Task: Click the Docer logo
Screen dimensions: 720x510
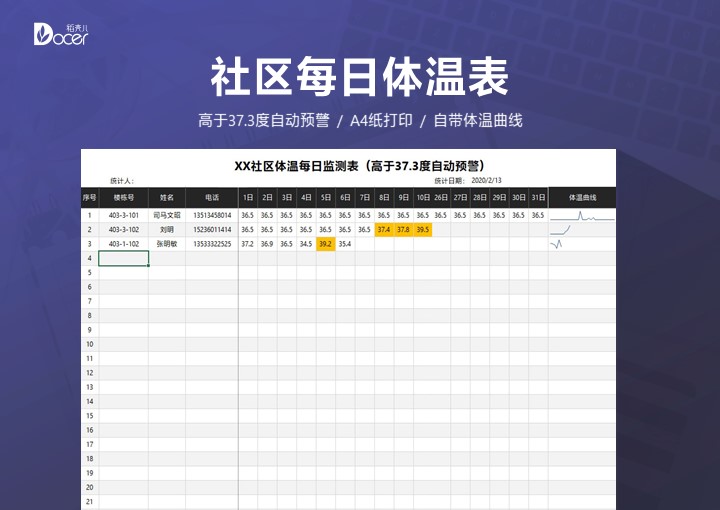Action: tap(61, 34)
